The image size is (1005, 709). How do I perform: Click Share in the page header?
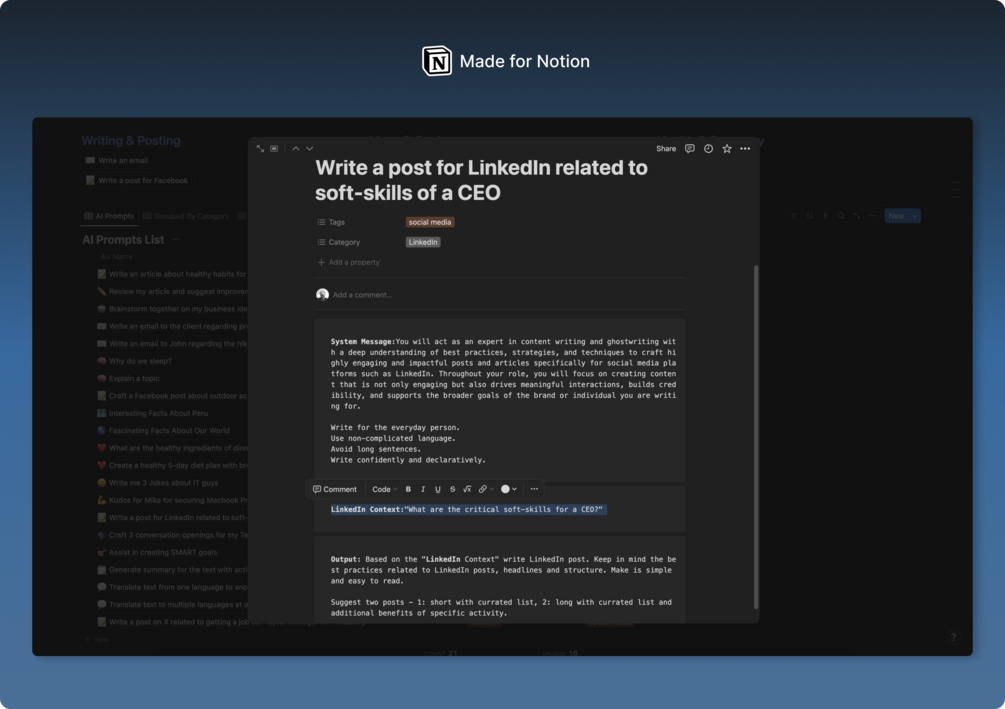[666, 149]
